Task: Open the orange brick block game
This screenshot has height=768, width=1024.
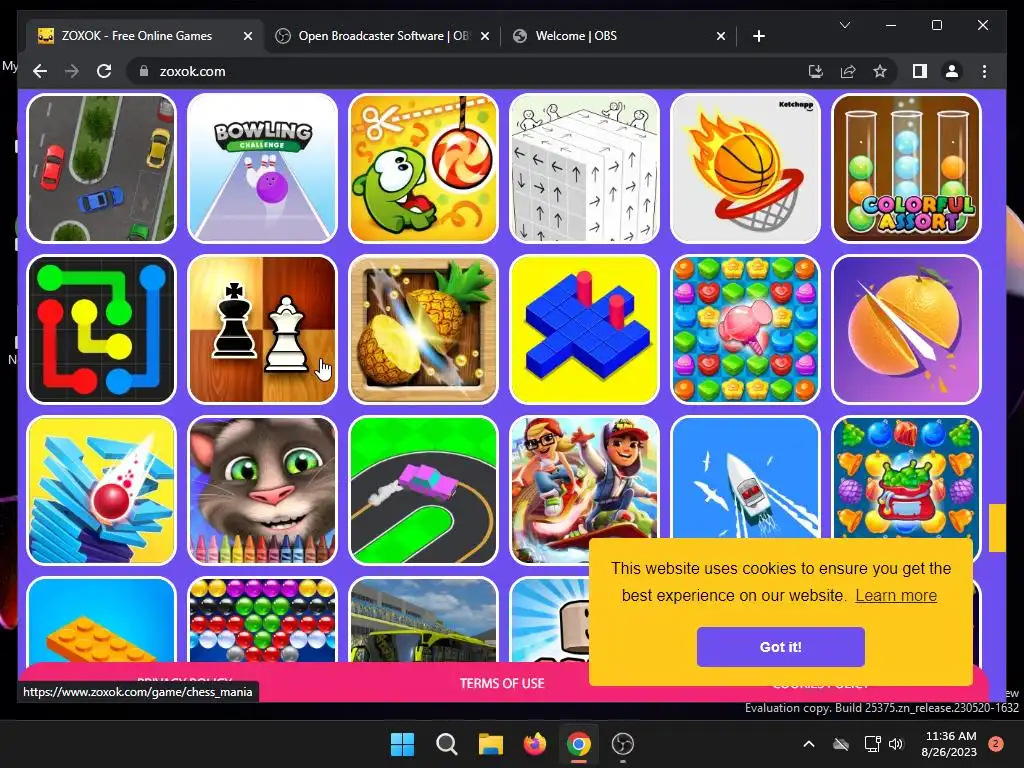Action: [102, 620]
